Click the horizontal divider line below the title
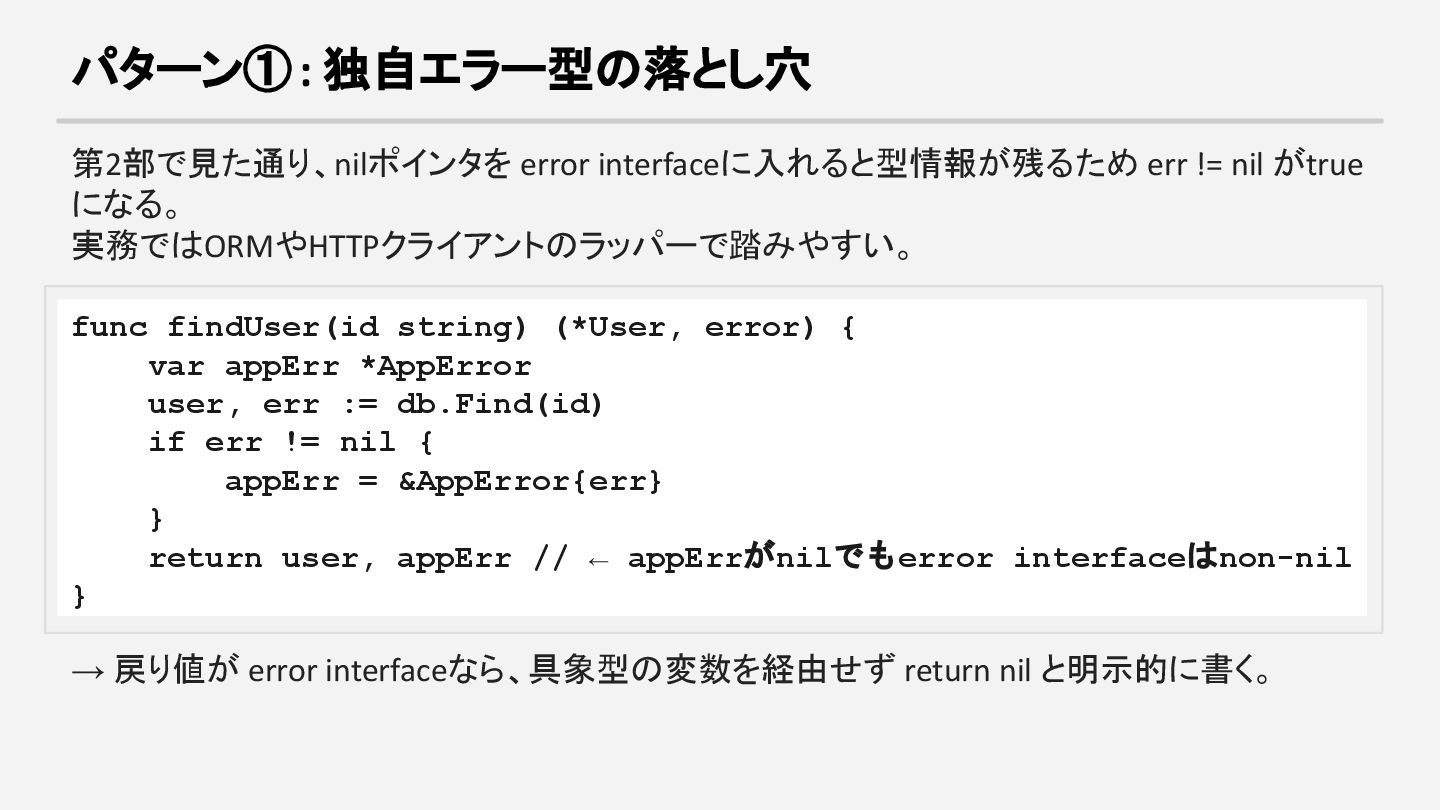This screenshot has width=1440, height=810. point(719,121)
